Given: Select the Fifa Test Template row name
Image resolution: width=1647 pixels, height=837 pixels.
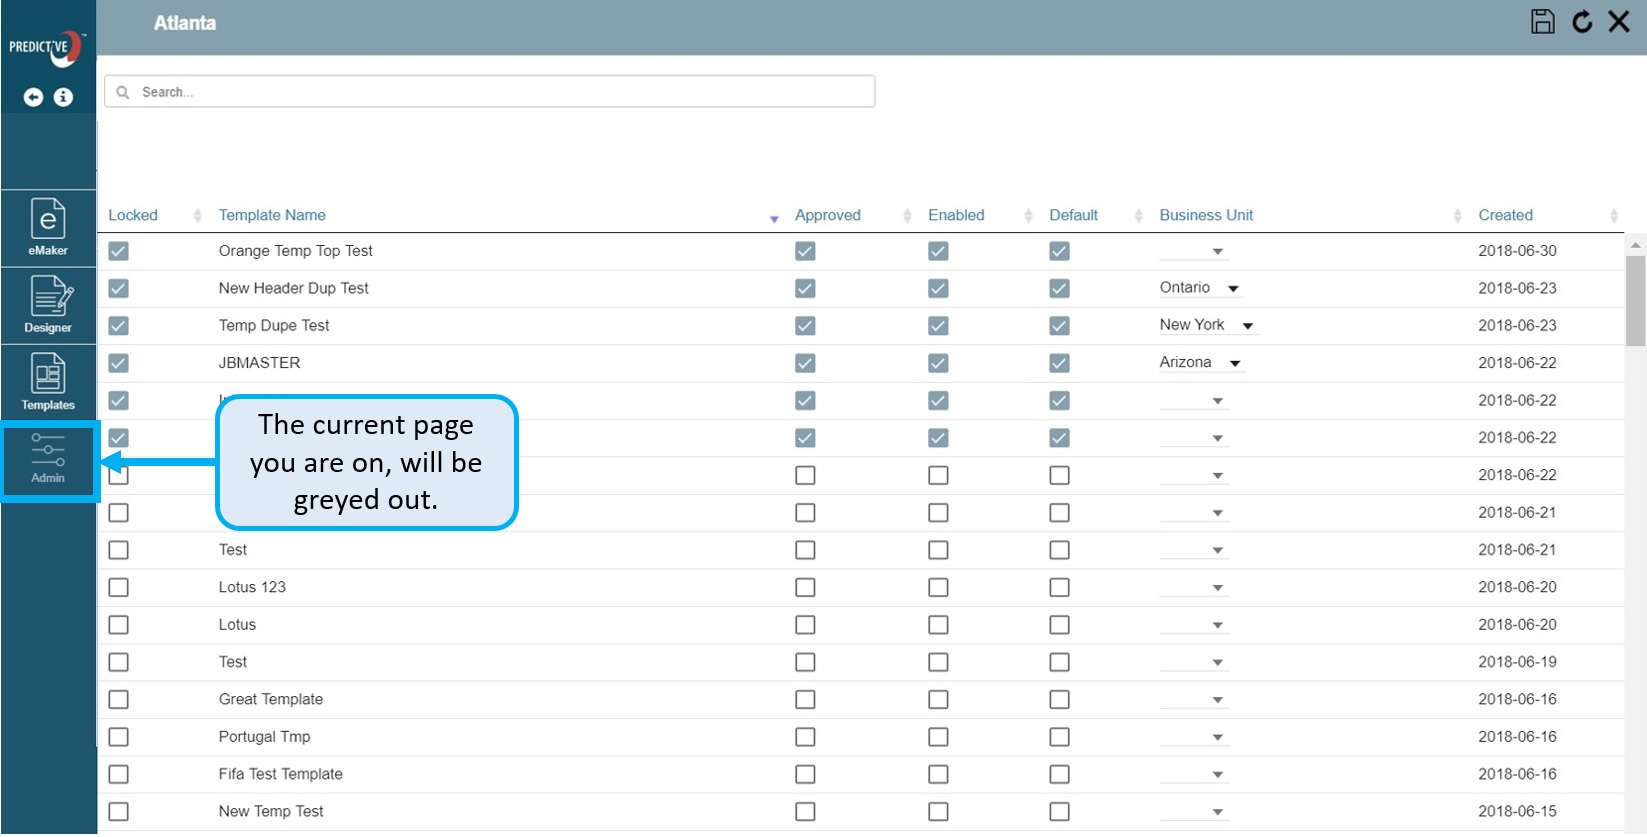Looking at the screenshot, I should pos(280,774).
